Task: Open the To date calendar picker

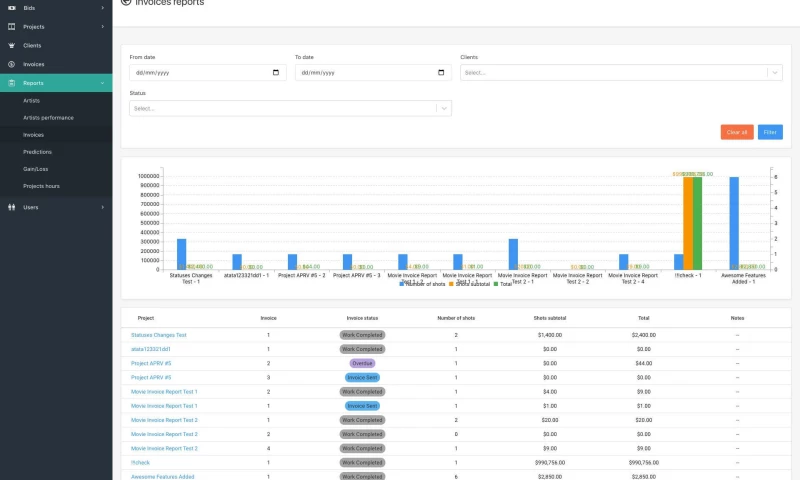Action: coord(441,73)
